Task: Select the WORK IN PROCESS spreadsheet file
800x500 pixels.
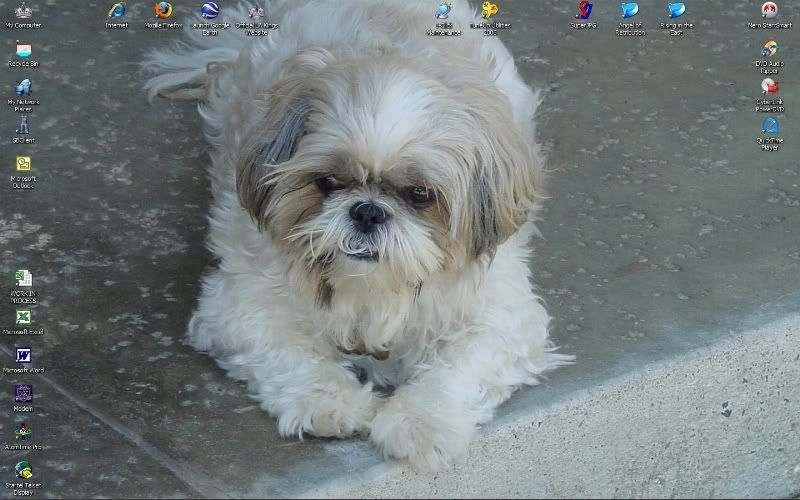Action: point(23,279)
